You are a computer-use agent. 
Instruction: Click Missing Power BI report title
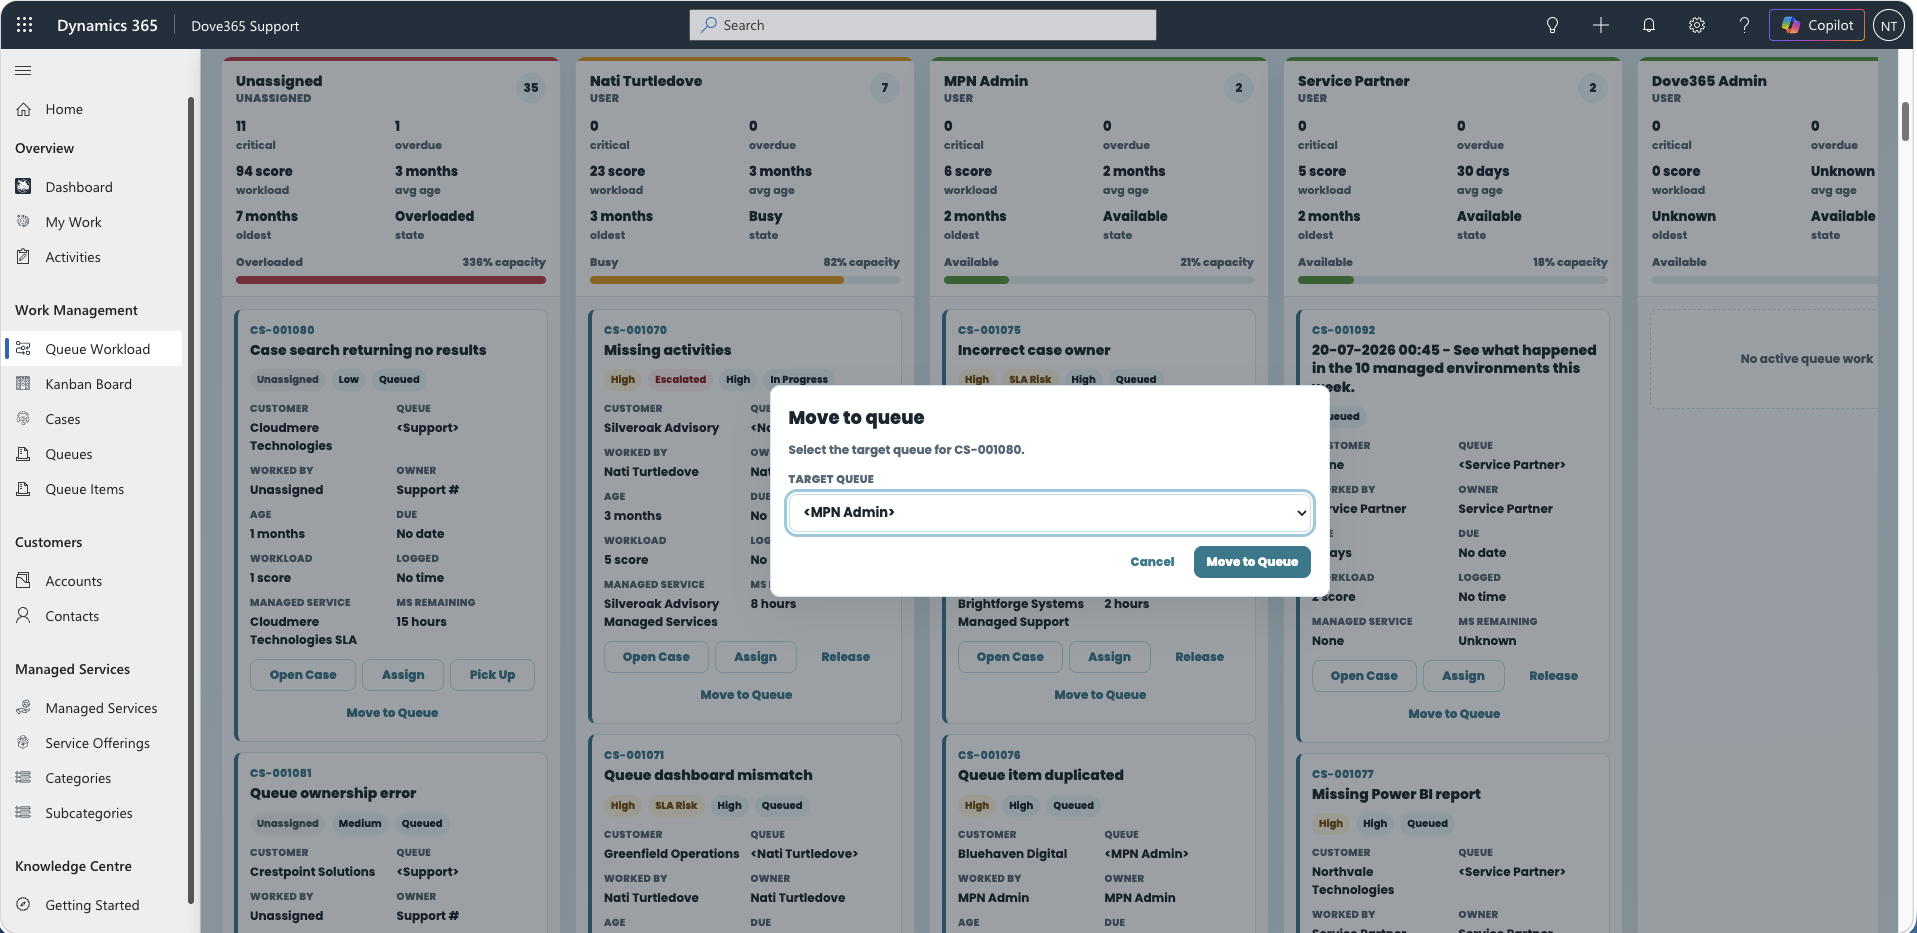tap(1396, 794)
